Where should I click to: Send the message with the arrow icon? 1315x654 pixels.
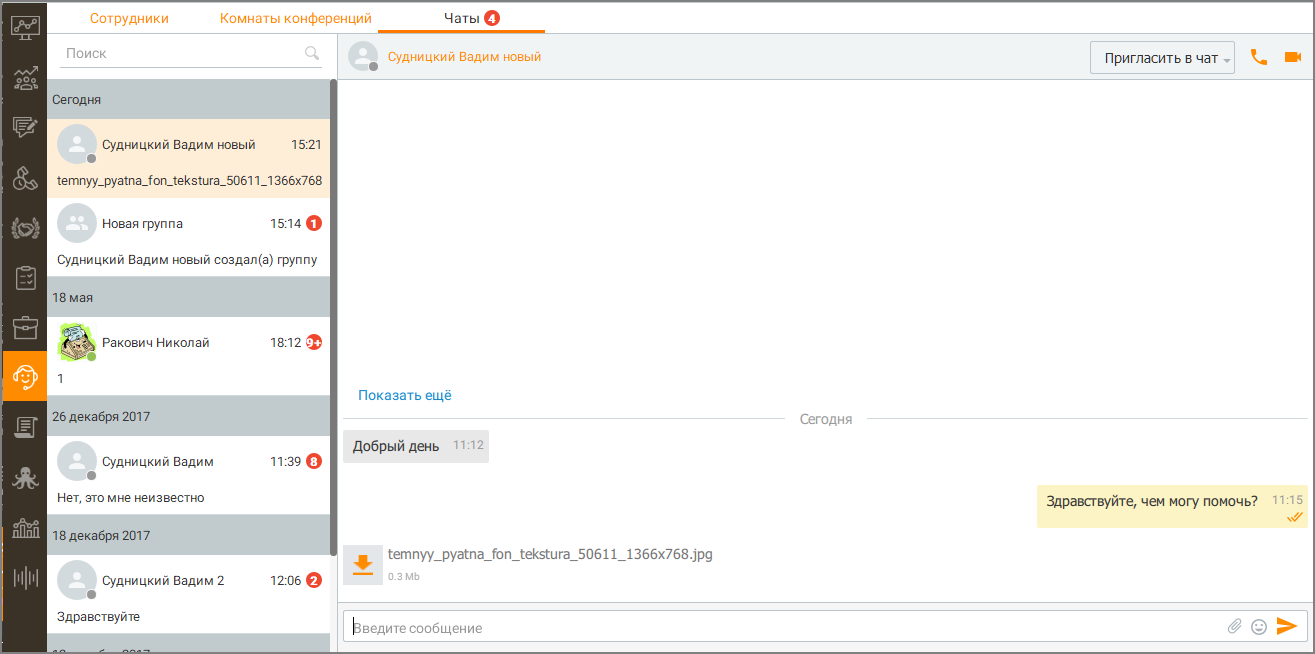(1287, 626)
